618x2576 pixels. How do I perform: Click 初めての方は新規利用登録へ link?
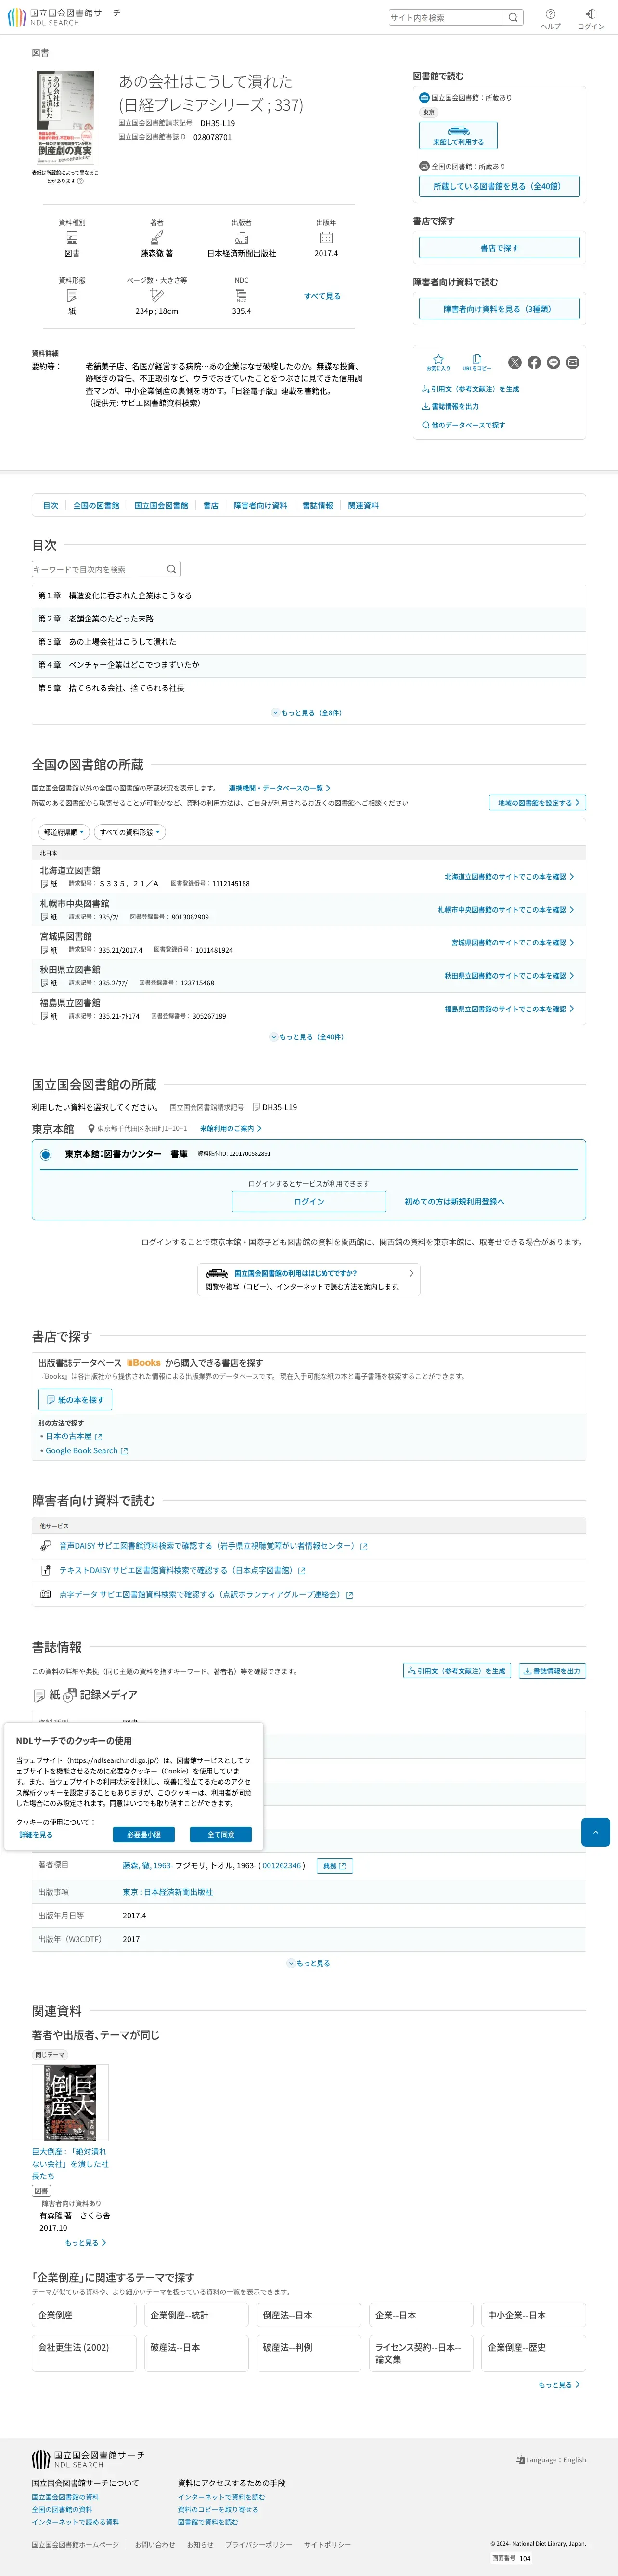(454, 1201)
